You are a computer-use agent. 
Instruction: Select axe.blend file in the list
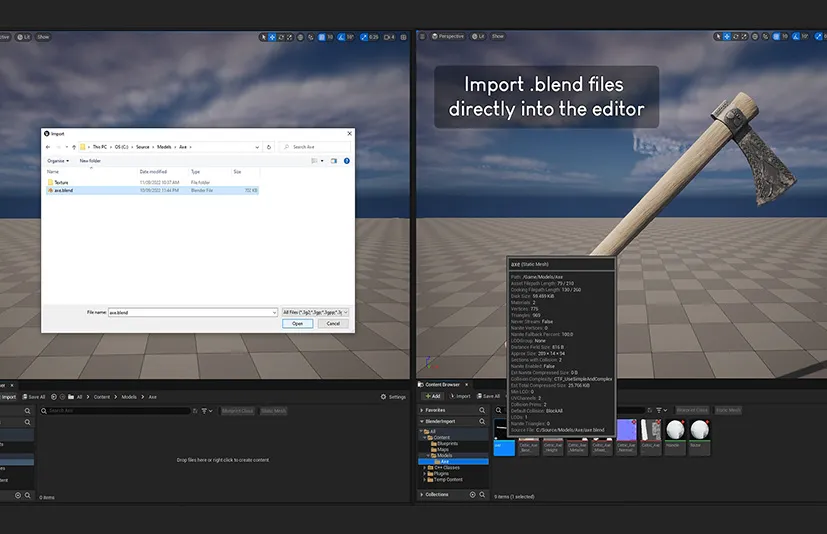(63, 190)
